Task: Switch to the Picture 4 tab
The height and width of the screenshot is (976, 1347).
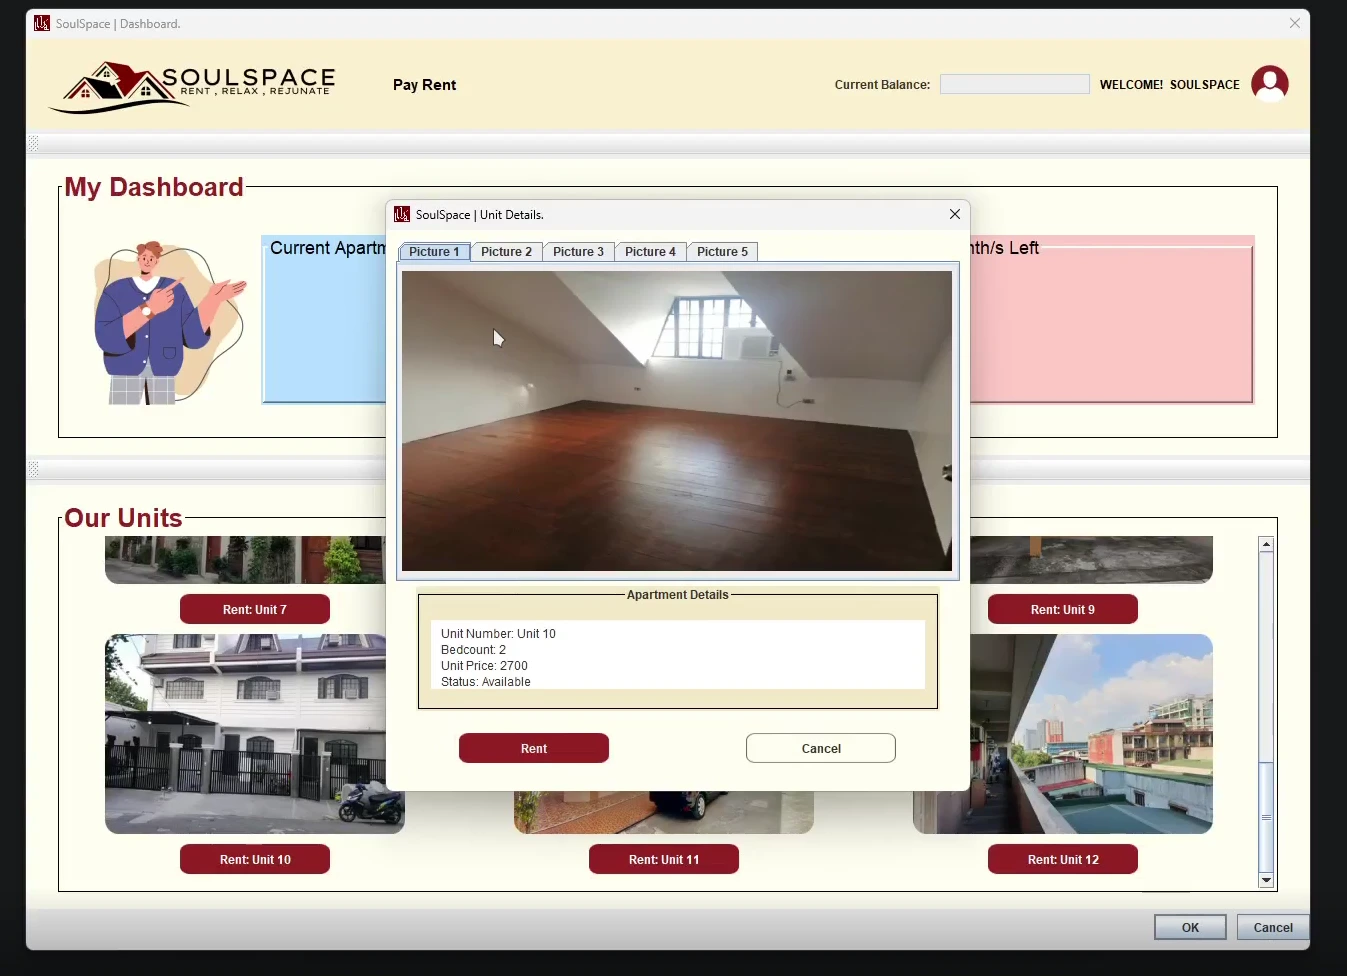Action: pos(650,251)
